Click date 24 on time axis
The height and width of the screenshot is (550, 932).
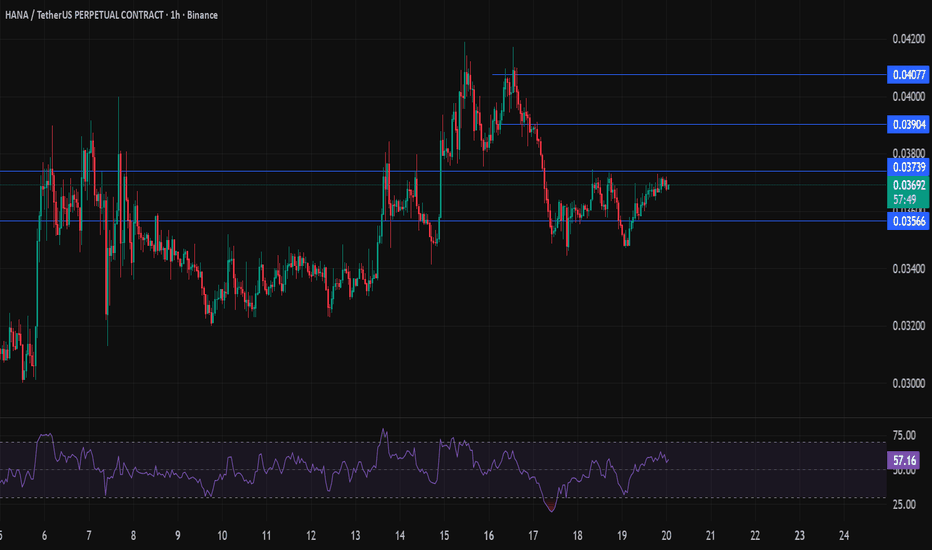tap(844, 536)
